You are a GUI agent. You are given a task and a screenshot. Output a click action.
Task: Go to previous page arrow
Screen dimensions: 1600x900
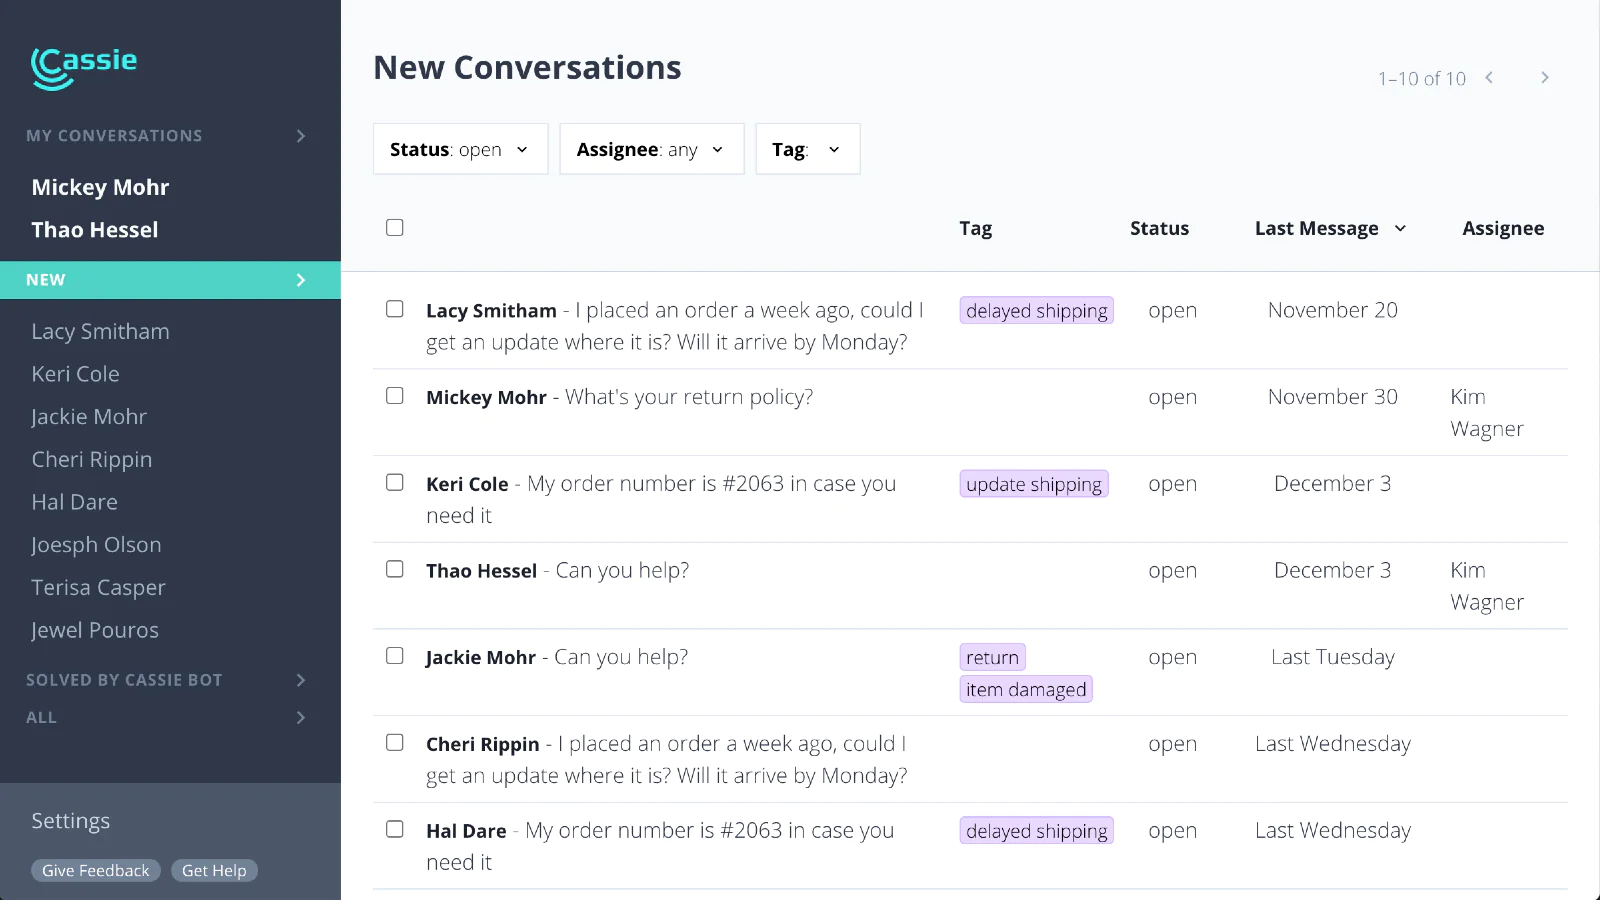click(1489, 78)
